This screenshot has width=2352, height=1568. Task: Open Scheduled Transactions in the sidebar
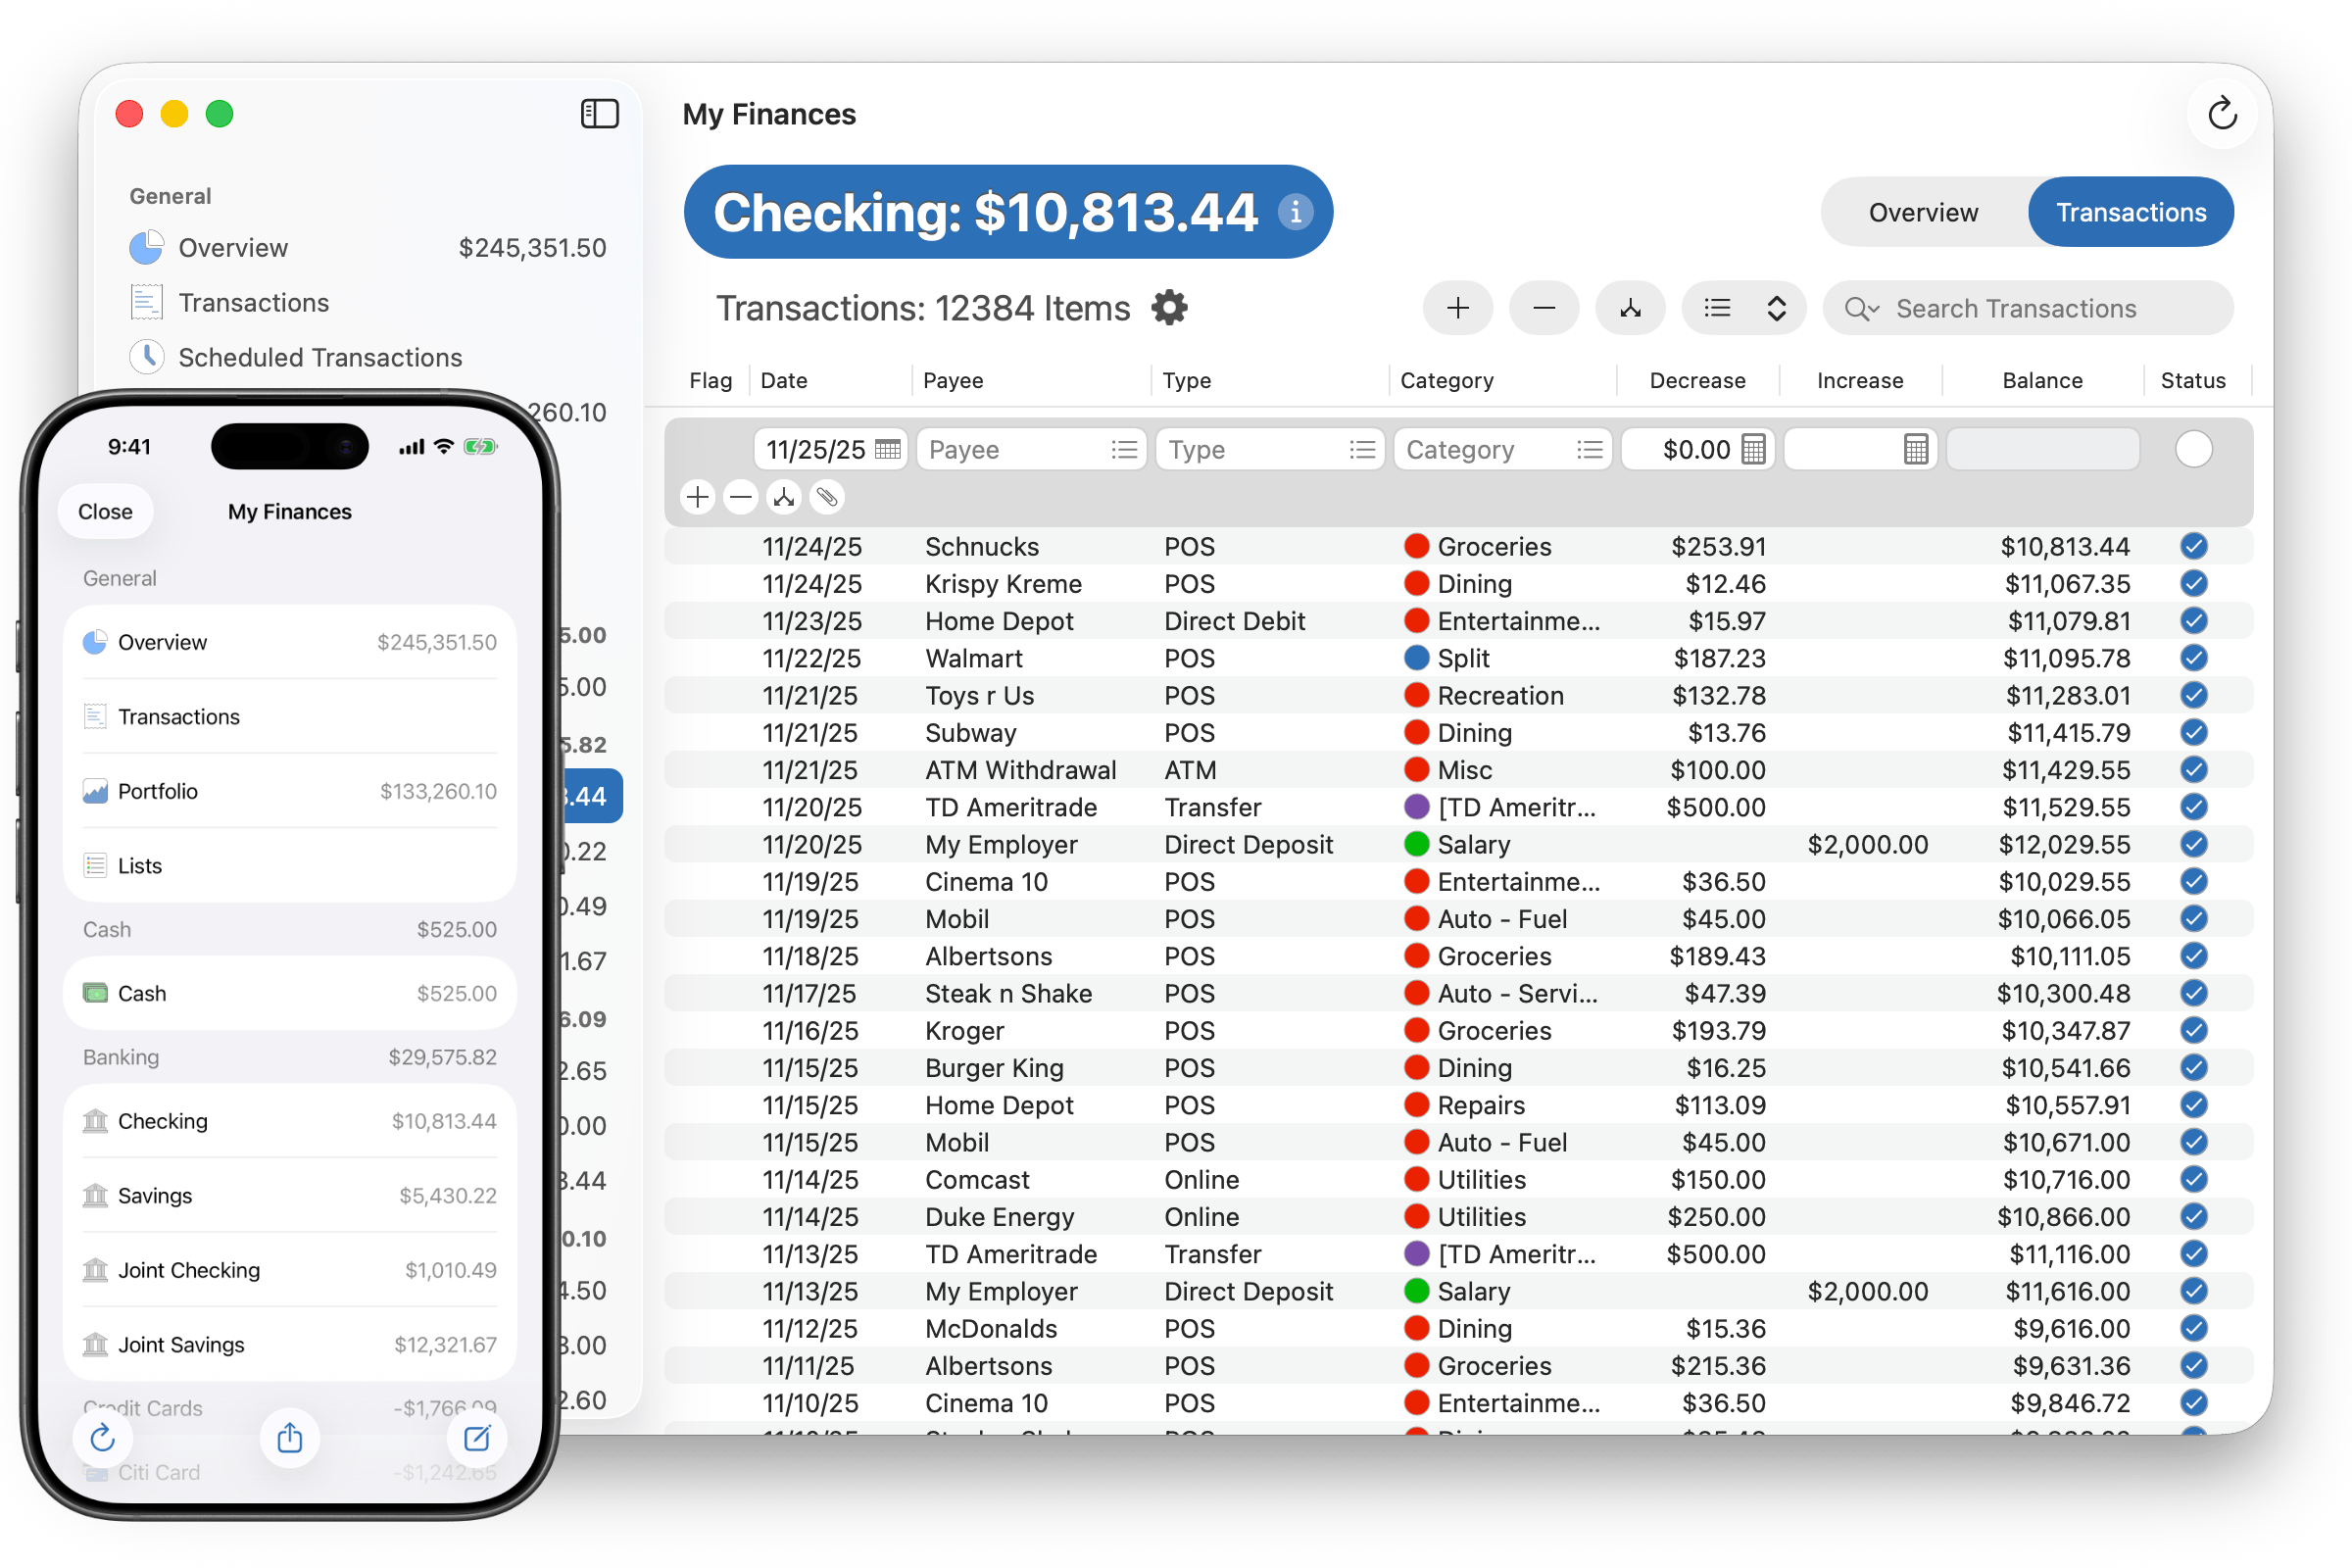click(x=319, y=358)
